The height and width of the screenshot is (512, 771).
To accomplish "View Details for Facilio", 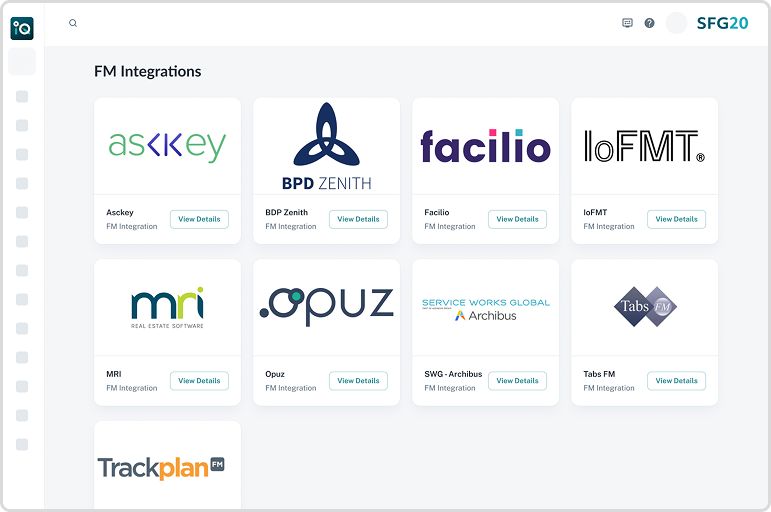I will (x=517, y=219).
